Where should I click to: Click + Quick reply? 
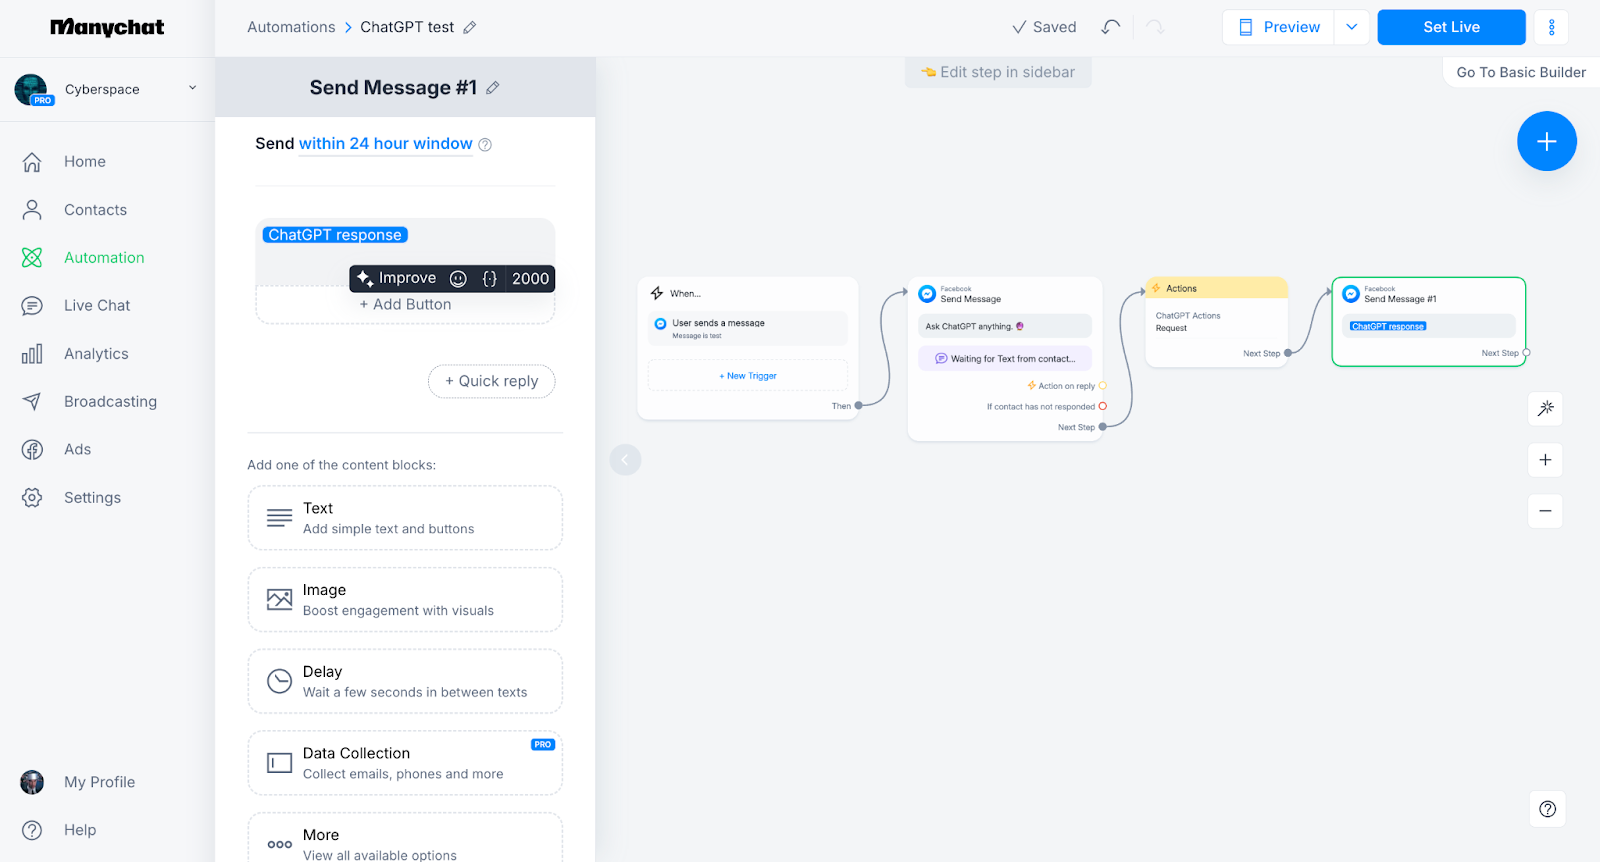[x=491, y=381]
